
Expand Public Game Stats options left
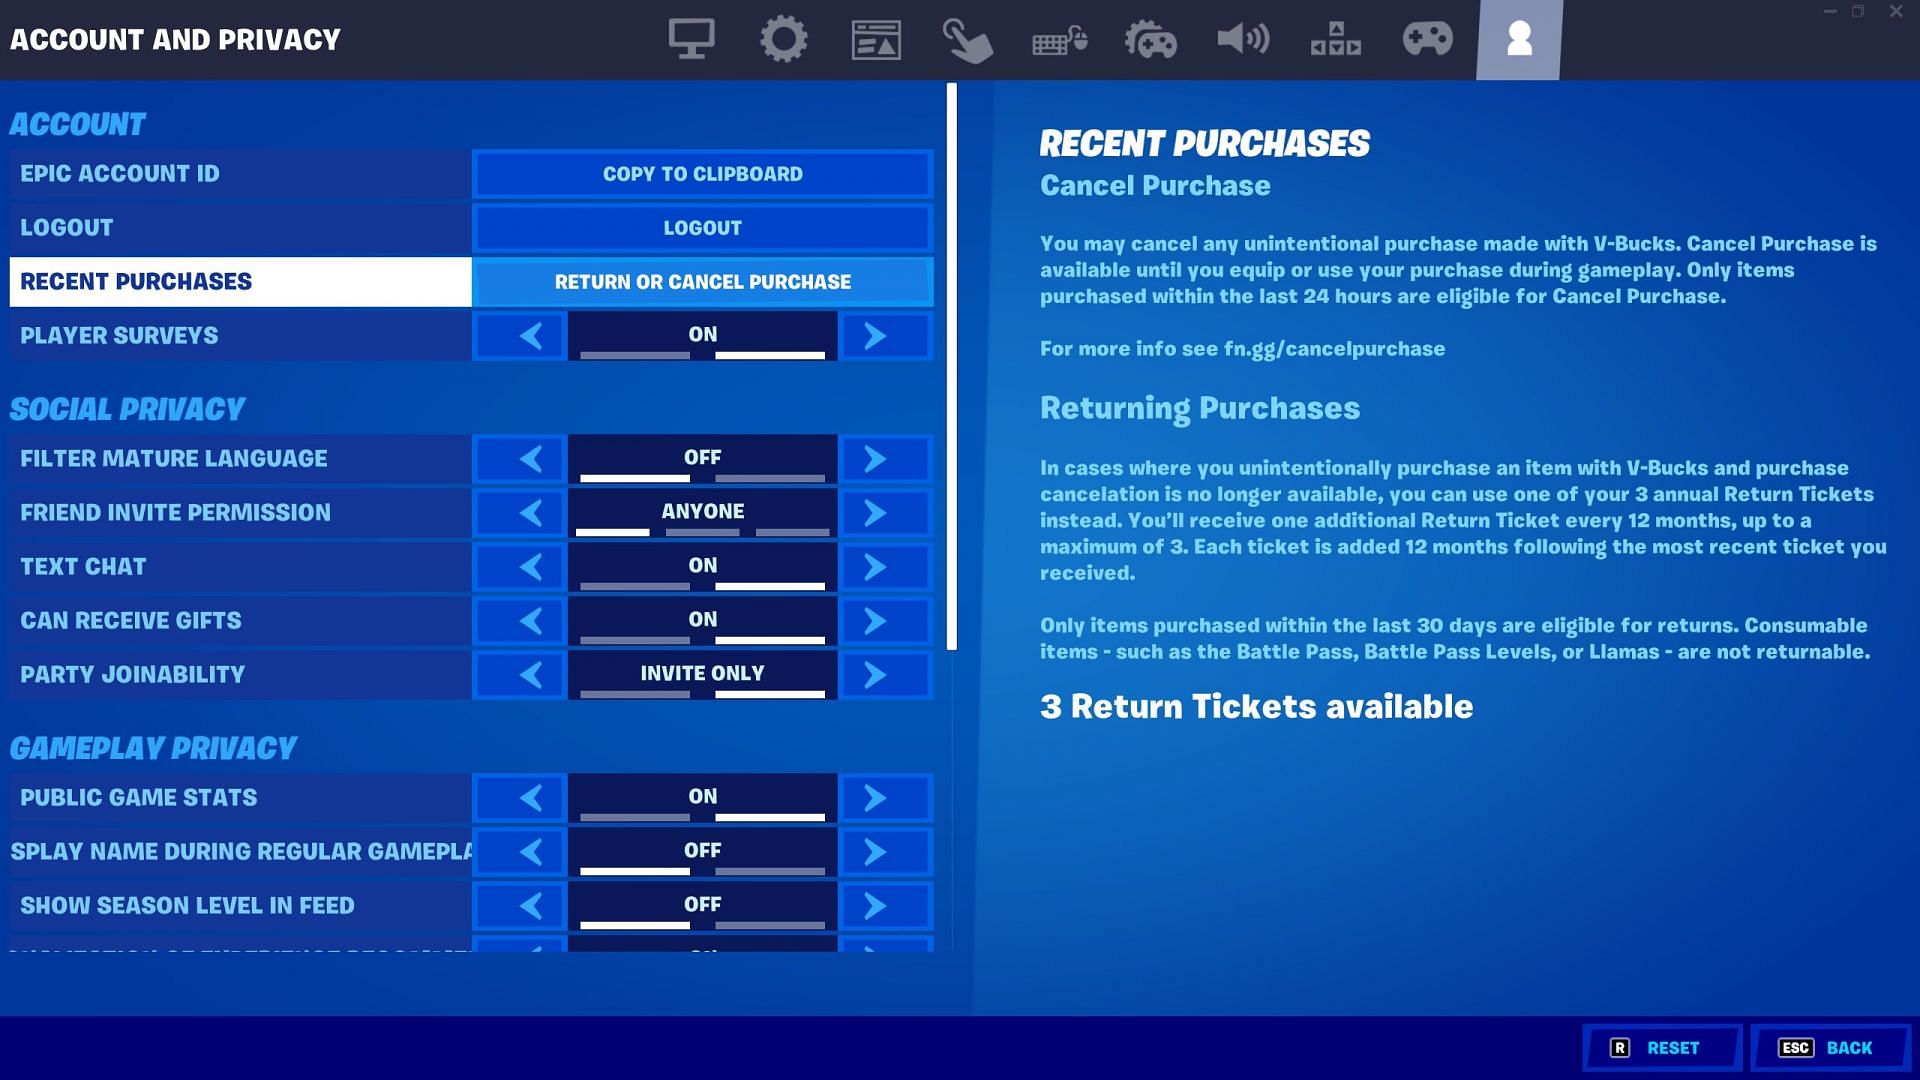530,798
